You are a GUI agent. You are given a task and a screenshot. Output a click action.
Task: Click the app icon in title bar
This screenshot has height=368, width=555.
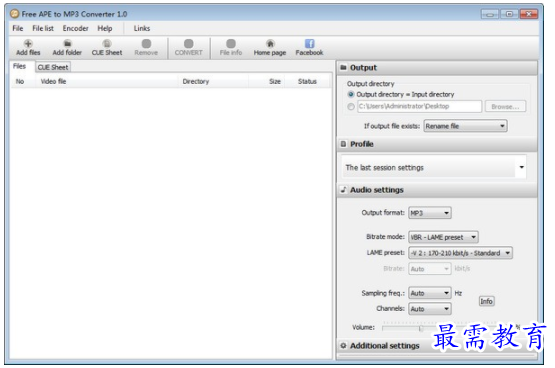[x=15, y=14]
